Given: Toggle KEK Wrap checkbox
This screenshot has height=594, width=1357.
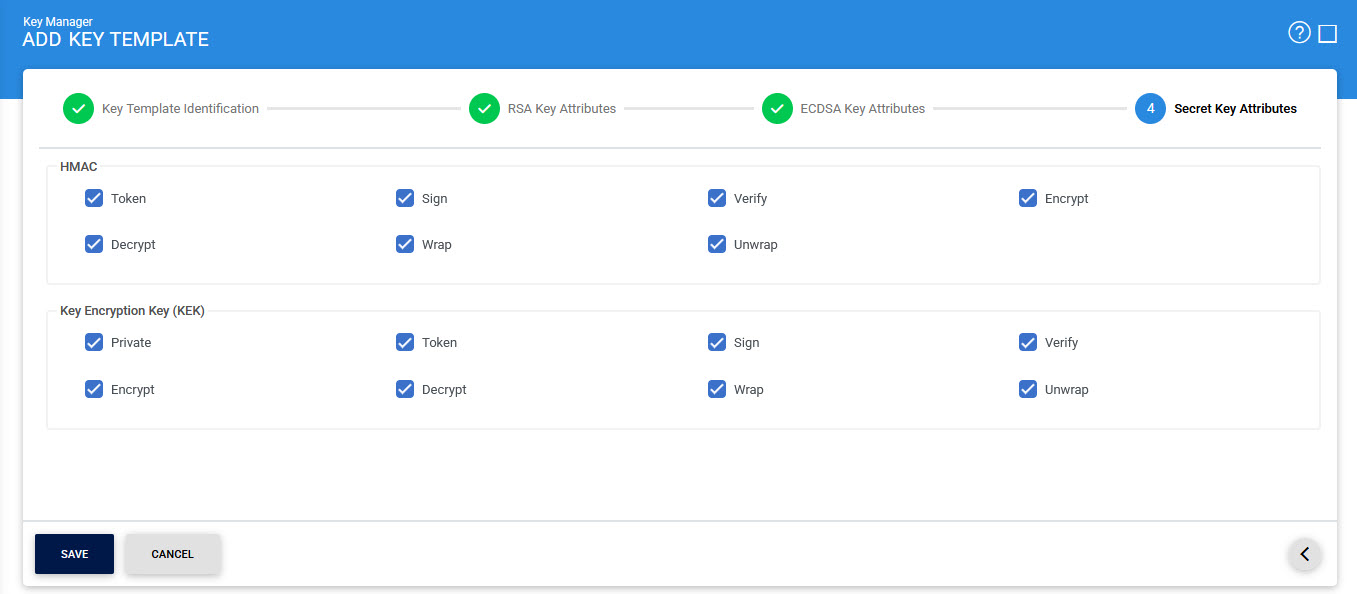Looking at the screenshot, I should point(717,389).
